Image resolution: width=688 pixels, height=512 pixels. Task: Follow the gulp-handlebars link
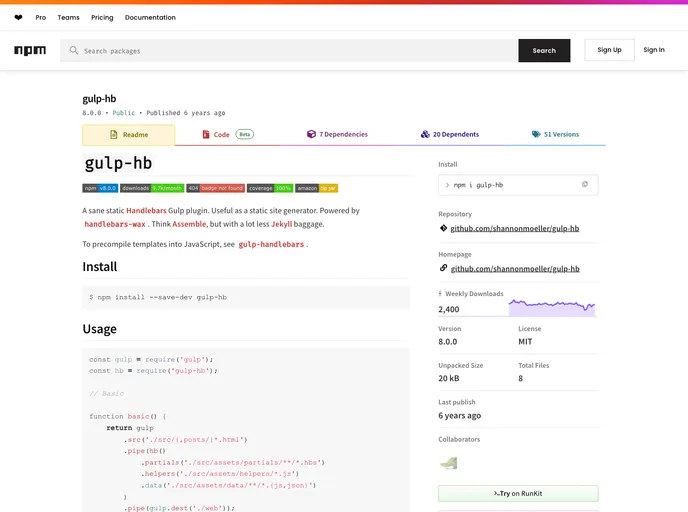[x=271, y=244]
